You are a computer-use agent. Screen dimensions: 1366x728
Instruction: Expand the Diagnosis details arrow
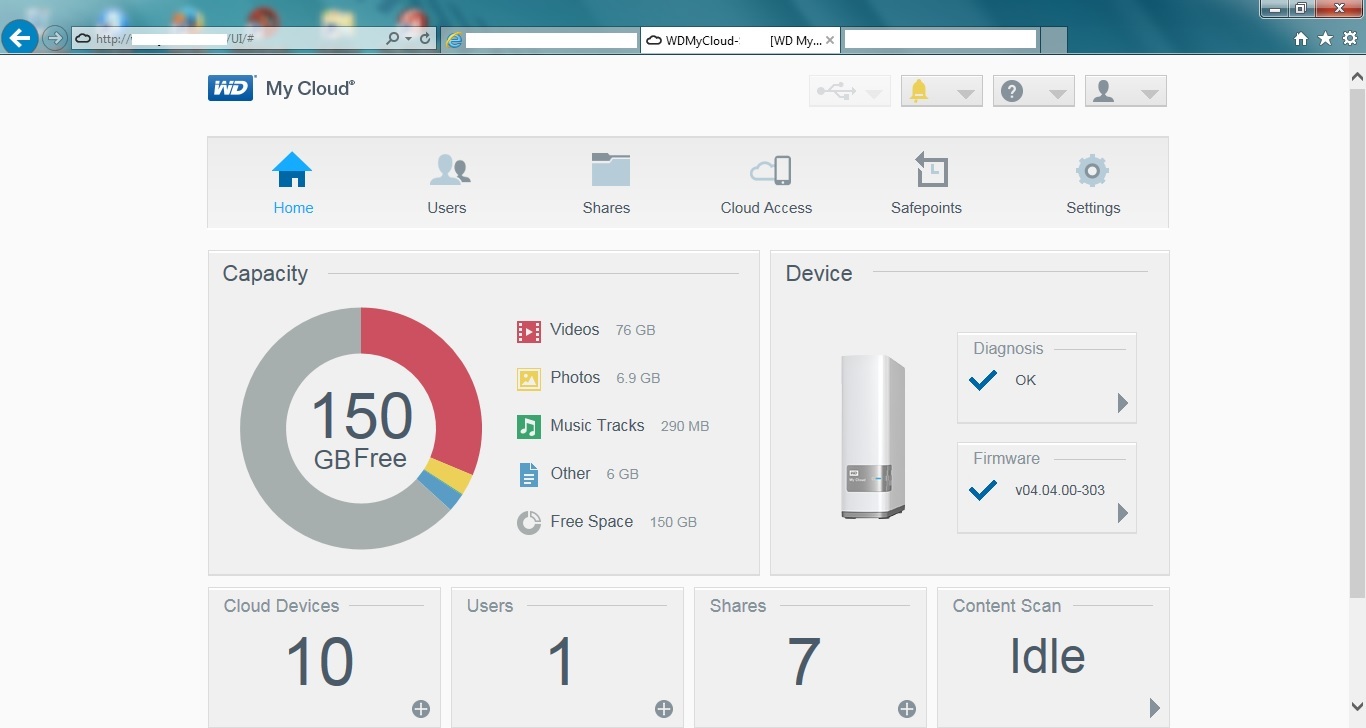[1122, 403]
